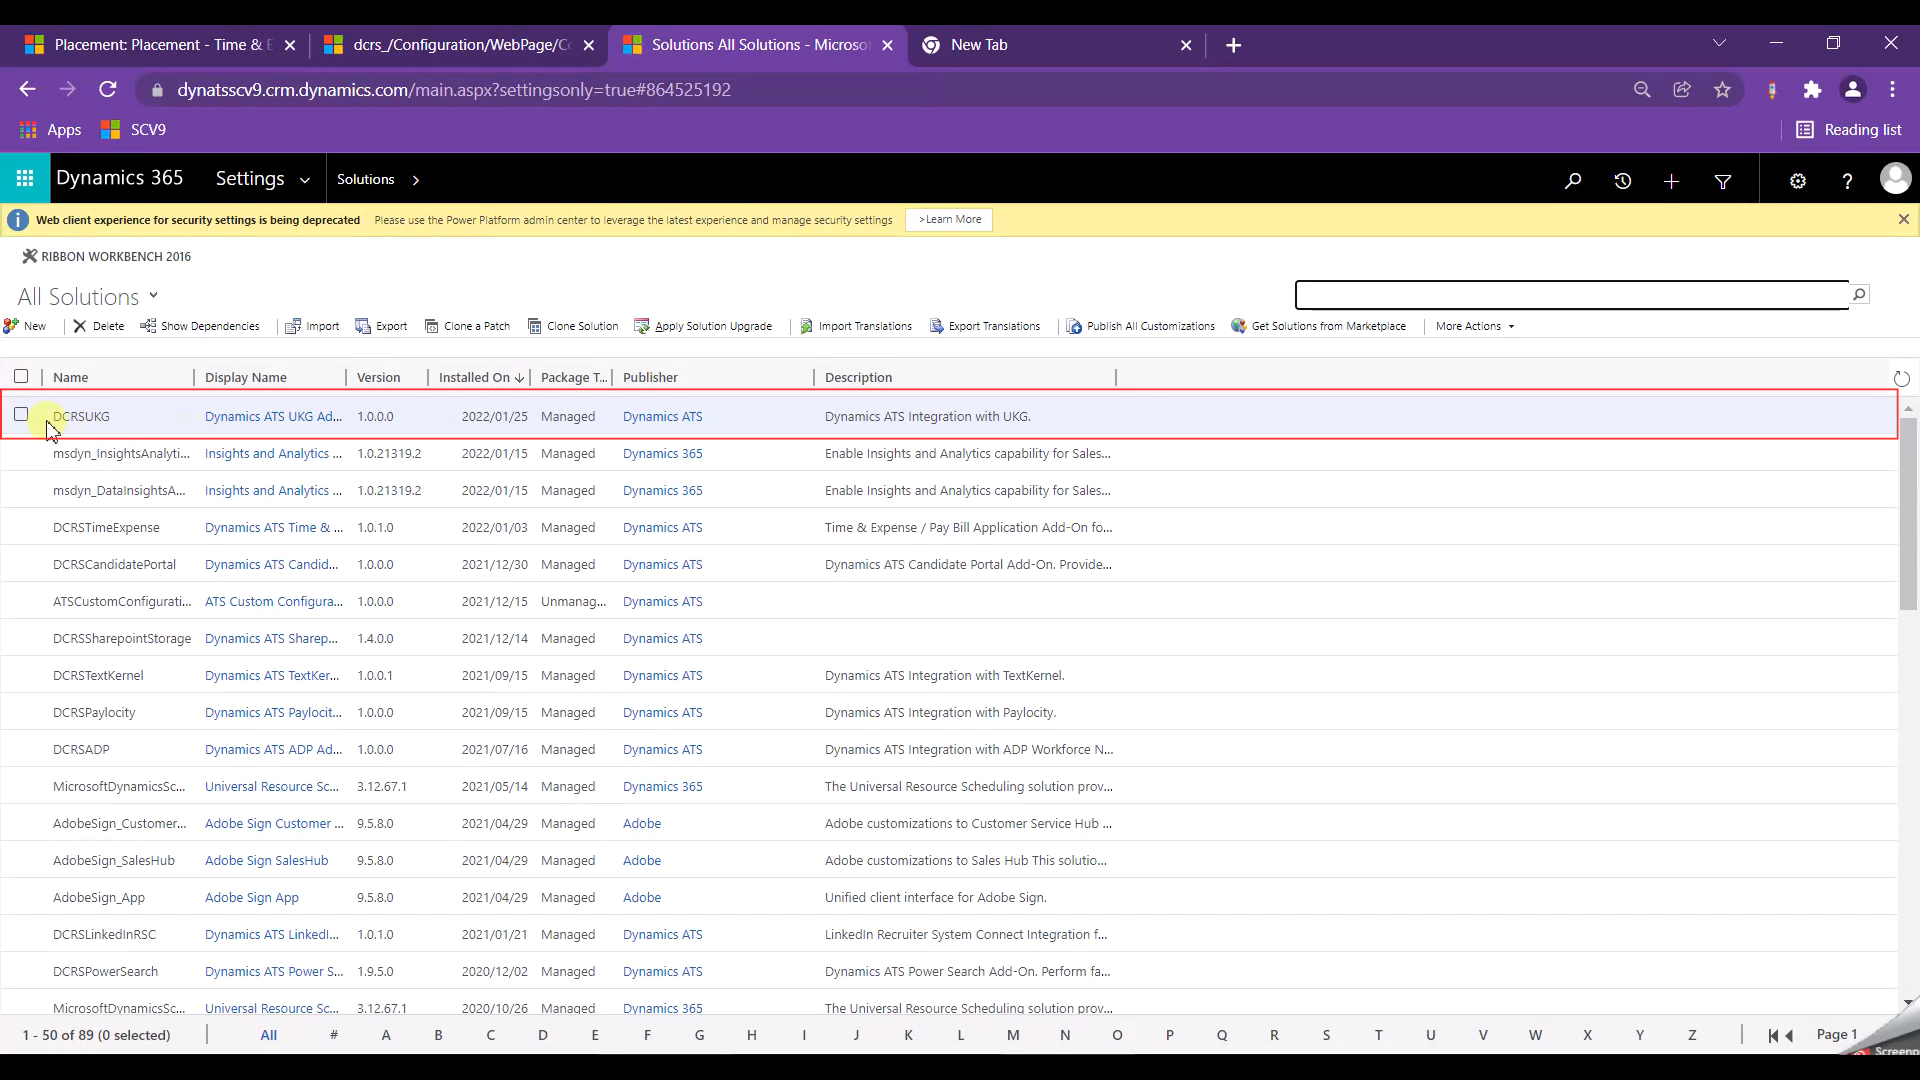Go to first page of grid
This screenshot has width=1920, height=1080.
(x=1772, y=1035)
